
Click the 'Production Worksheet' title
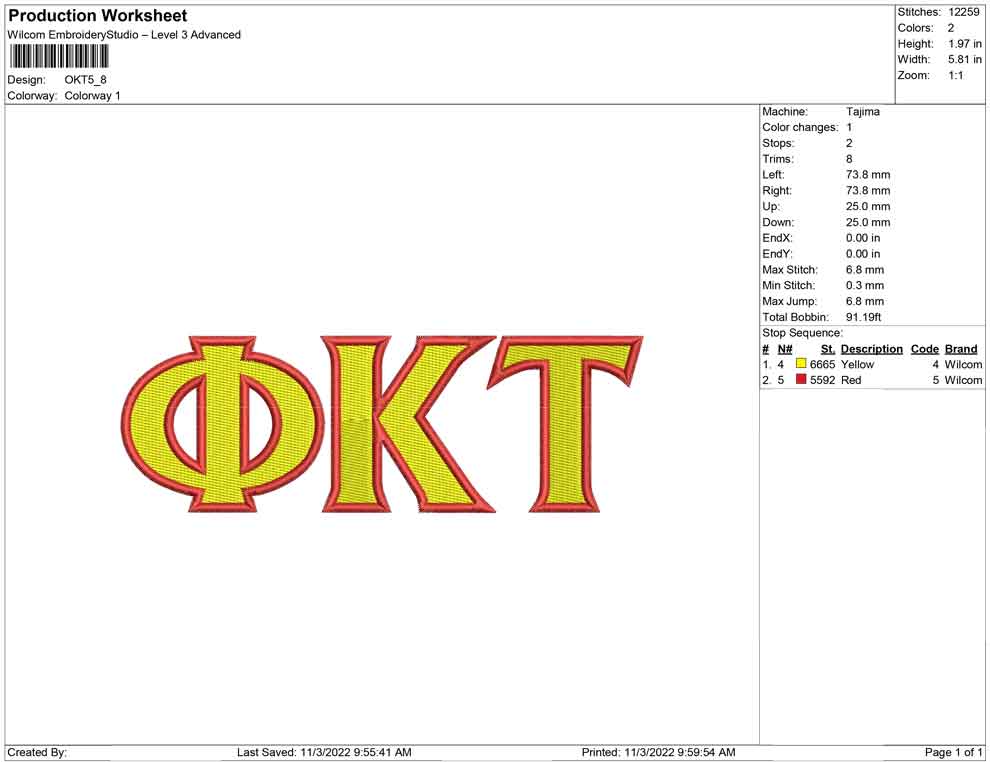98,16
